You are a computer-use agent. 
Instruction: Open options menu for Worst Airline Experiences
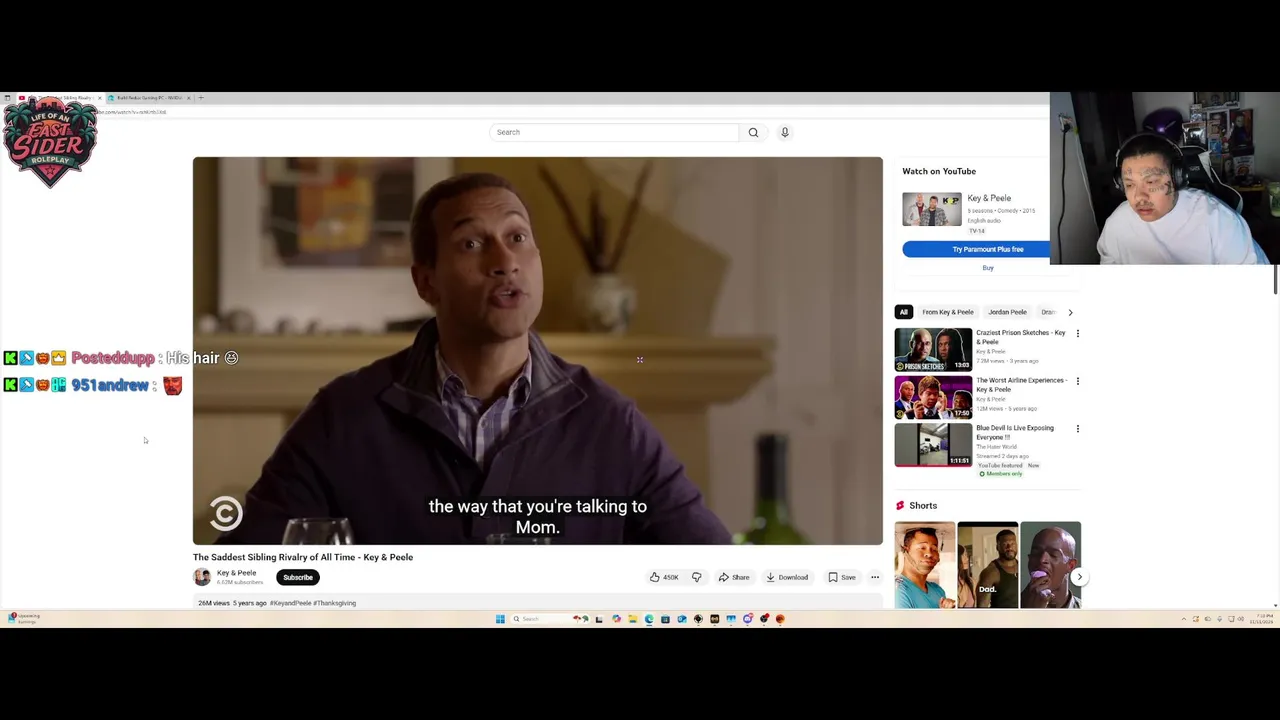1077,381
